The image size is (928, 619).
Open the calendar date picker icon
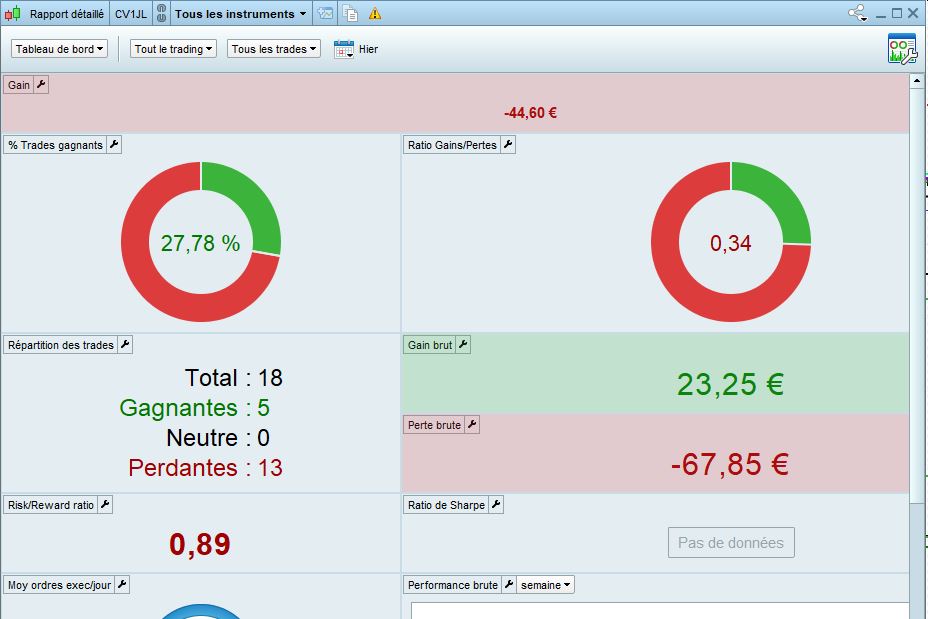pyautogui.click(x=344, y=49)
